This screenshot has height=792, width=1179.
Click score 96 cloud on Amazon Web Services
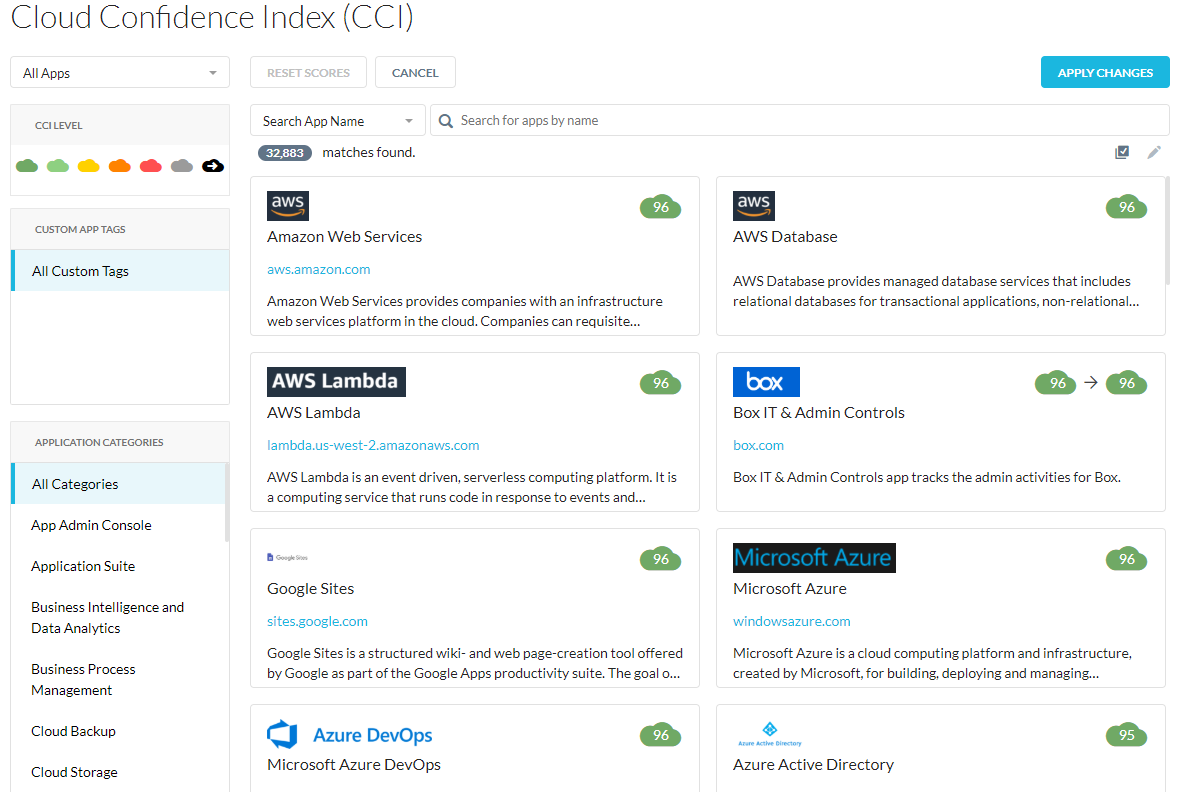661,207
